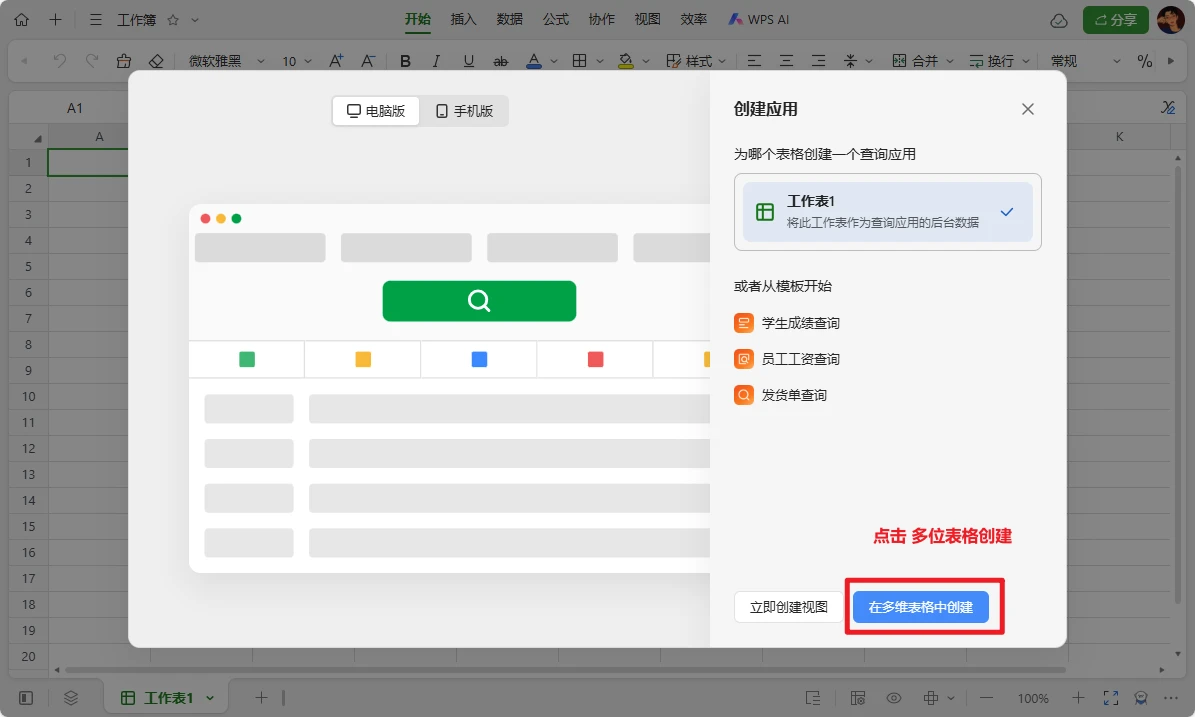Click the green search button in preview
The width and height of the screenshot is (1195, 717).
(x=479, y=301)
